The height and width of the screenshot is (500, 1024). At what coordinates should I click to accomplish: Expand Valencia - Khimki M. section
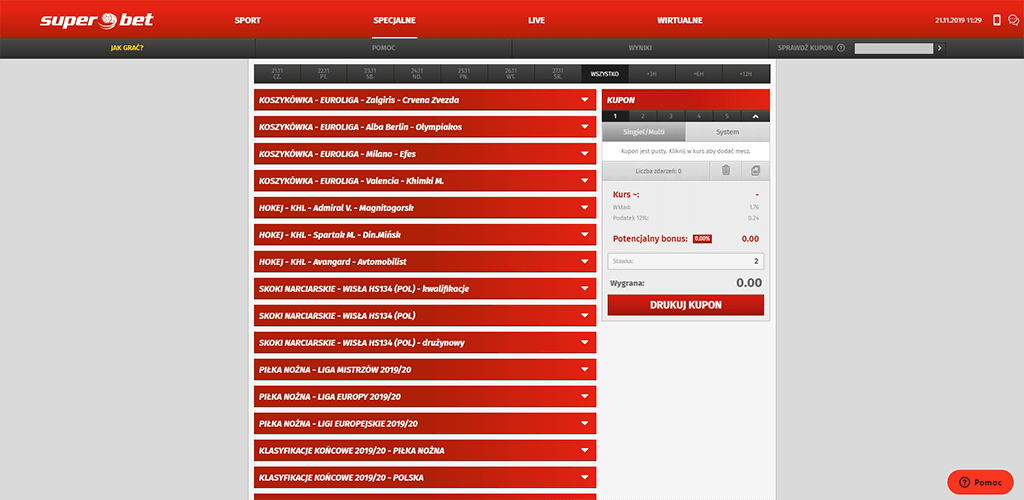tap(424, 181)
